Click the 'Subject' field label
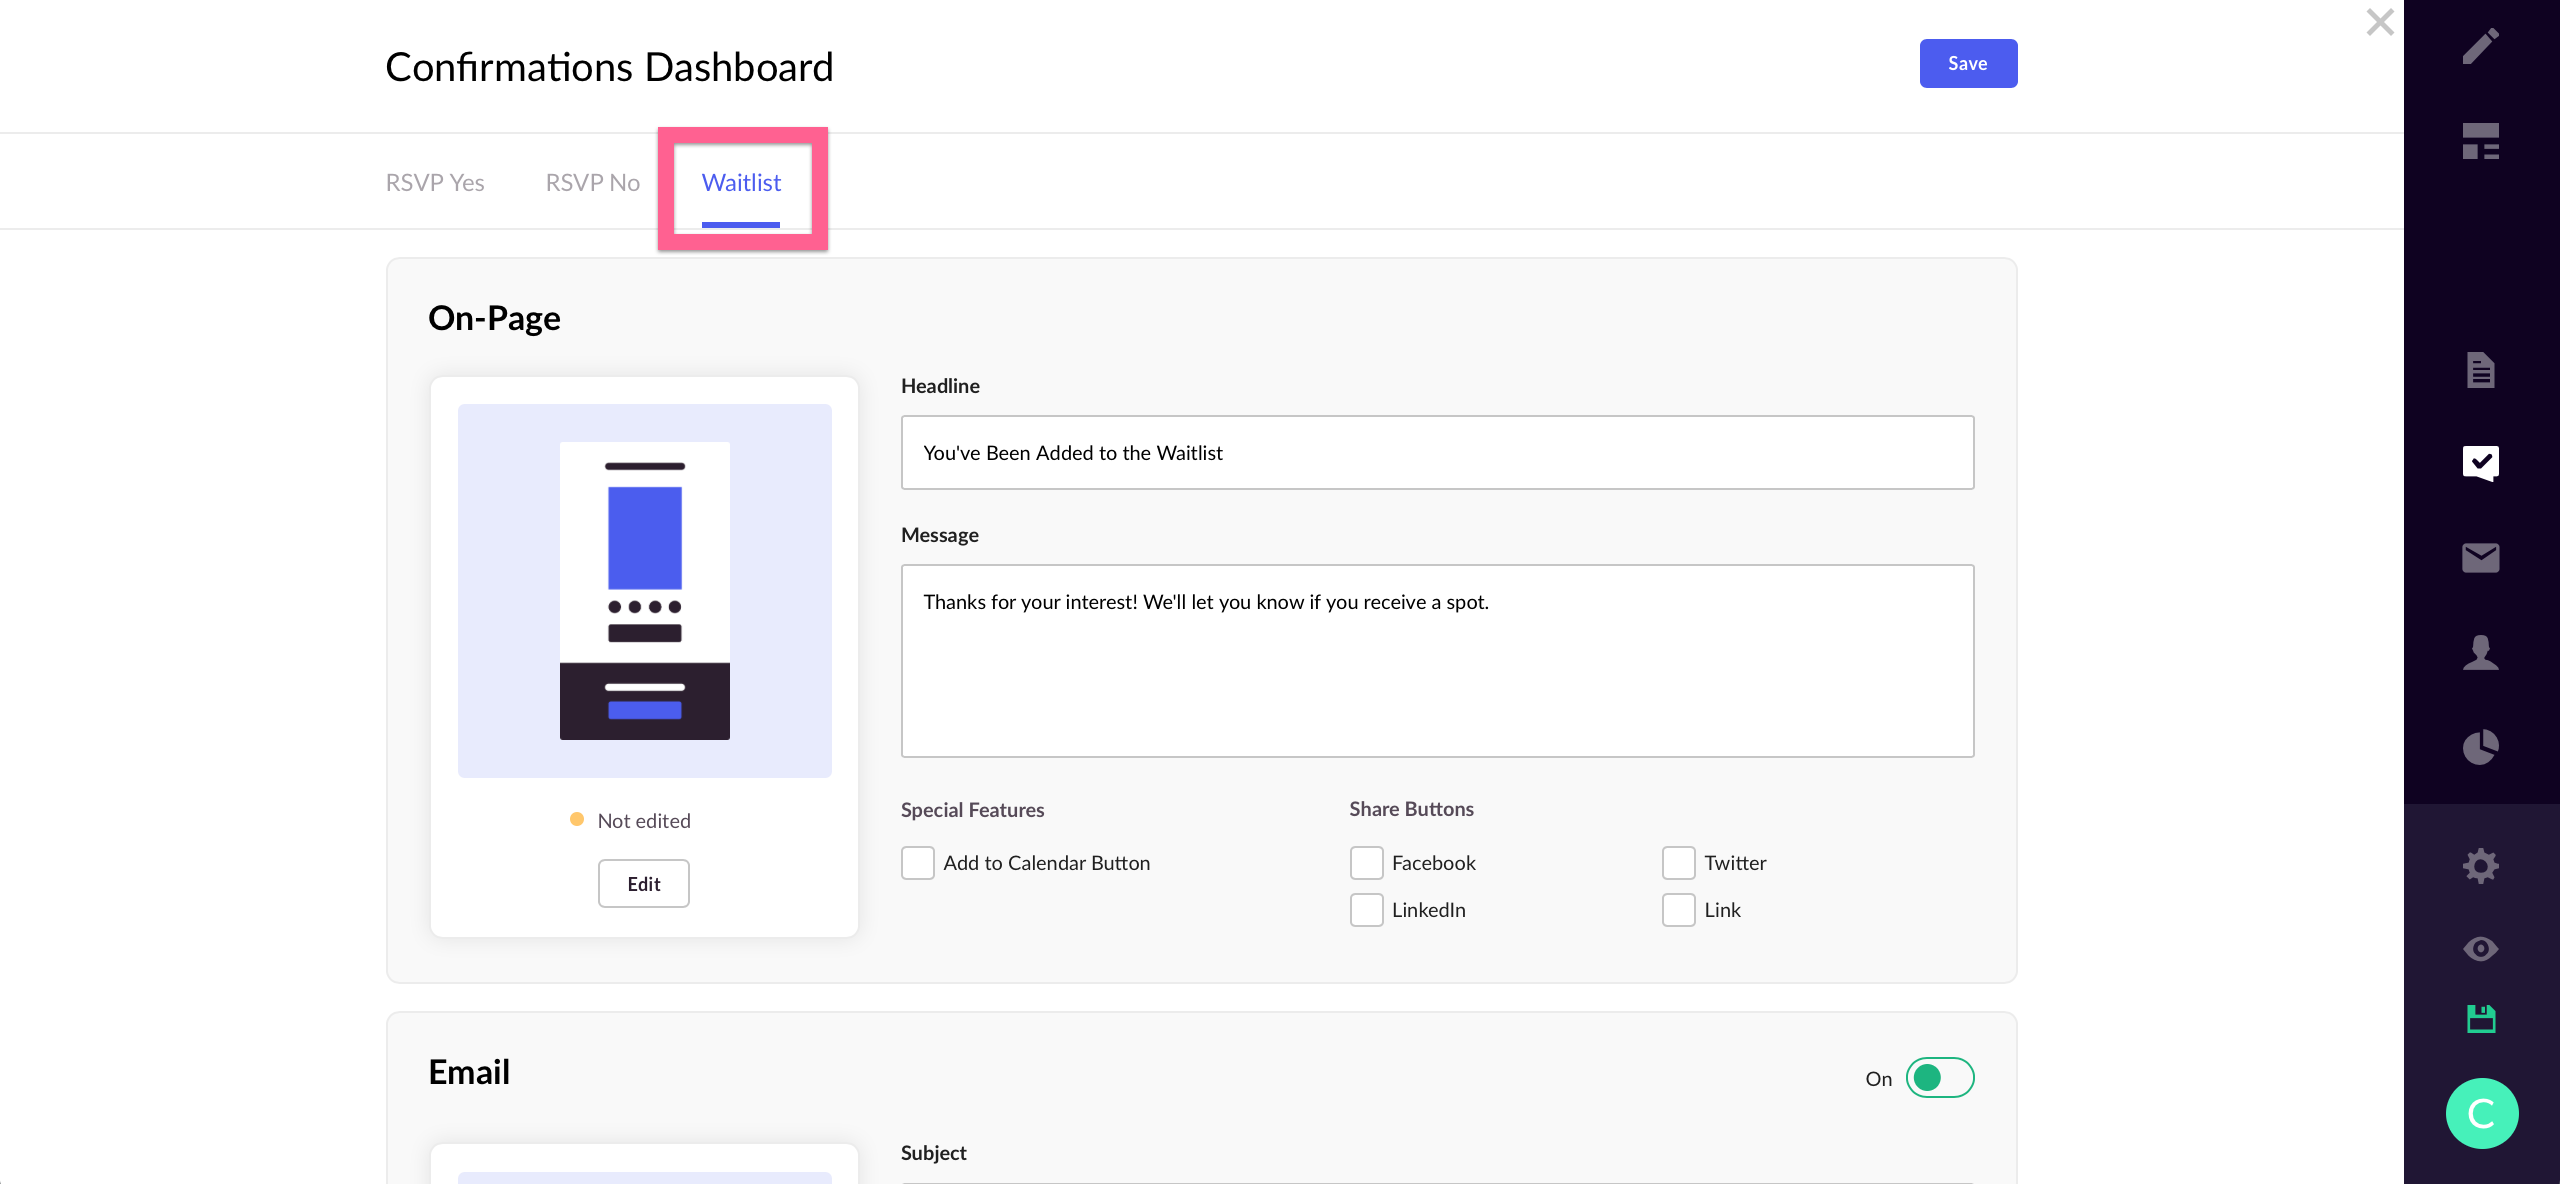Image resolution: width=2560 pixels, height=1184 pixels. tap(933, 1153)
